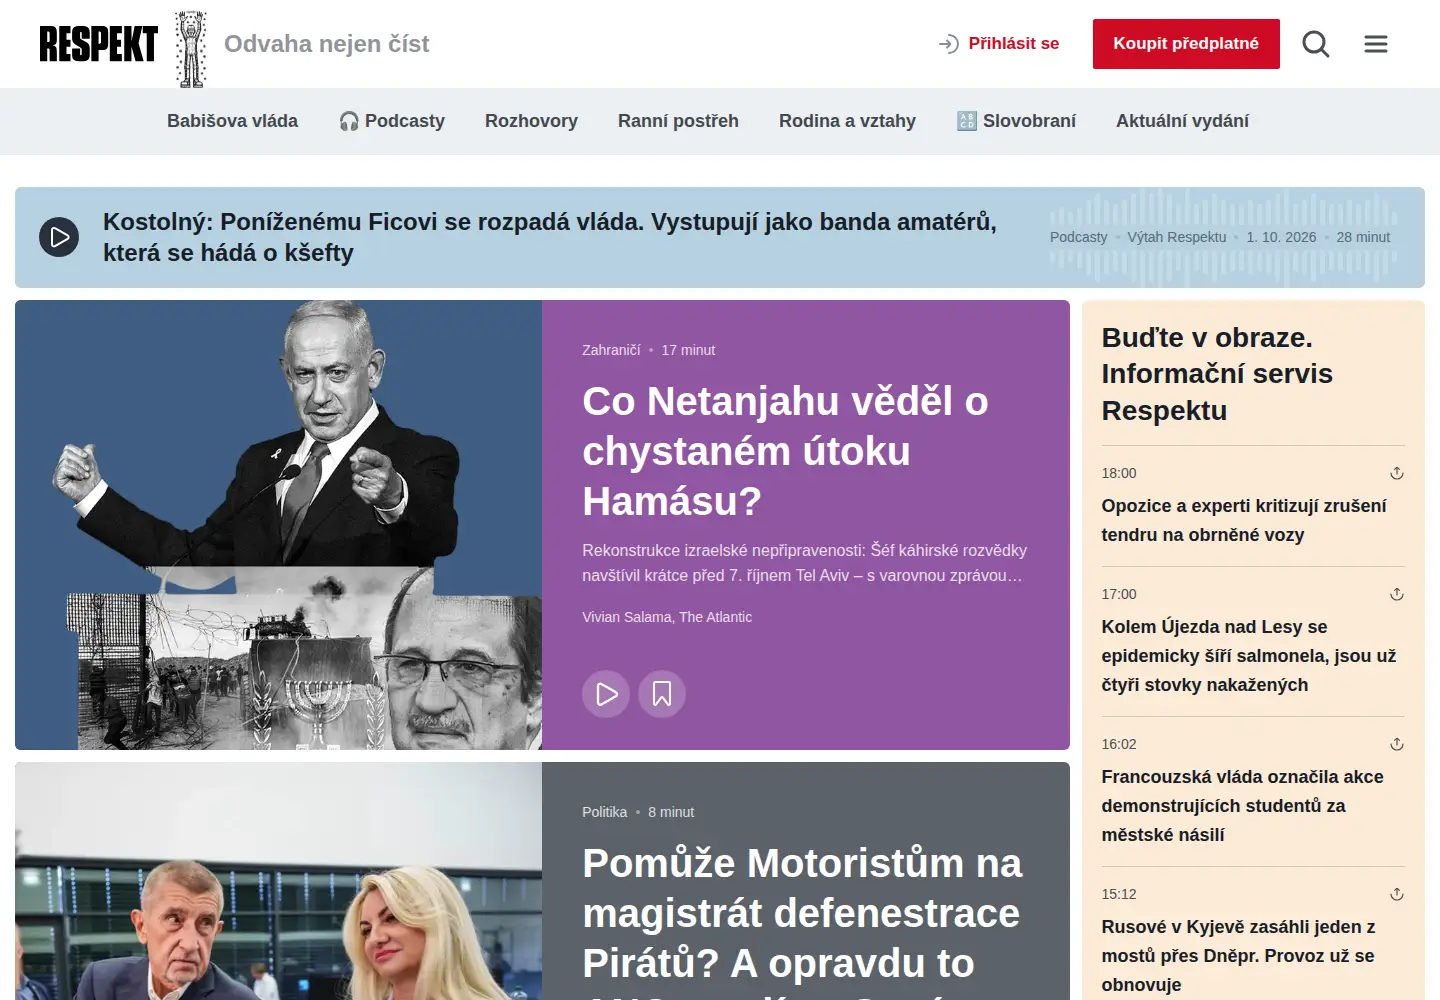The width and height of the screenshot is (1440, 1000).
Task: Click the Rekonstrukce izraelské nepřipravenosti excerpt
Action: 804,563
